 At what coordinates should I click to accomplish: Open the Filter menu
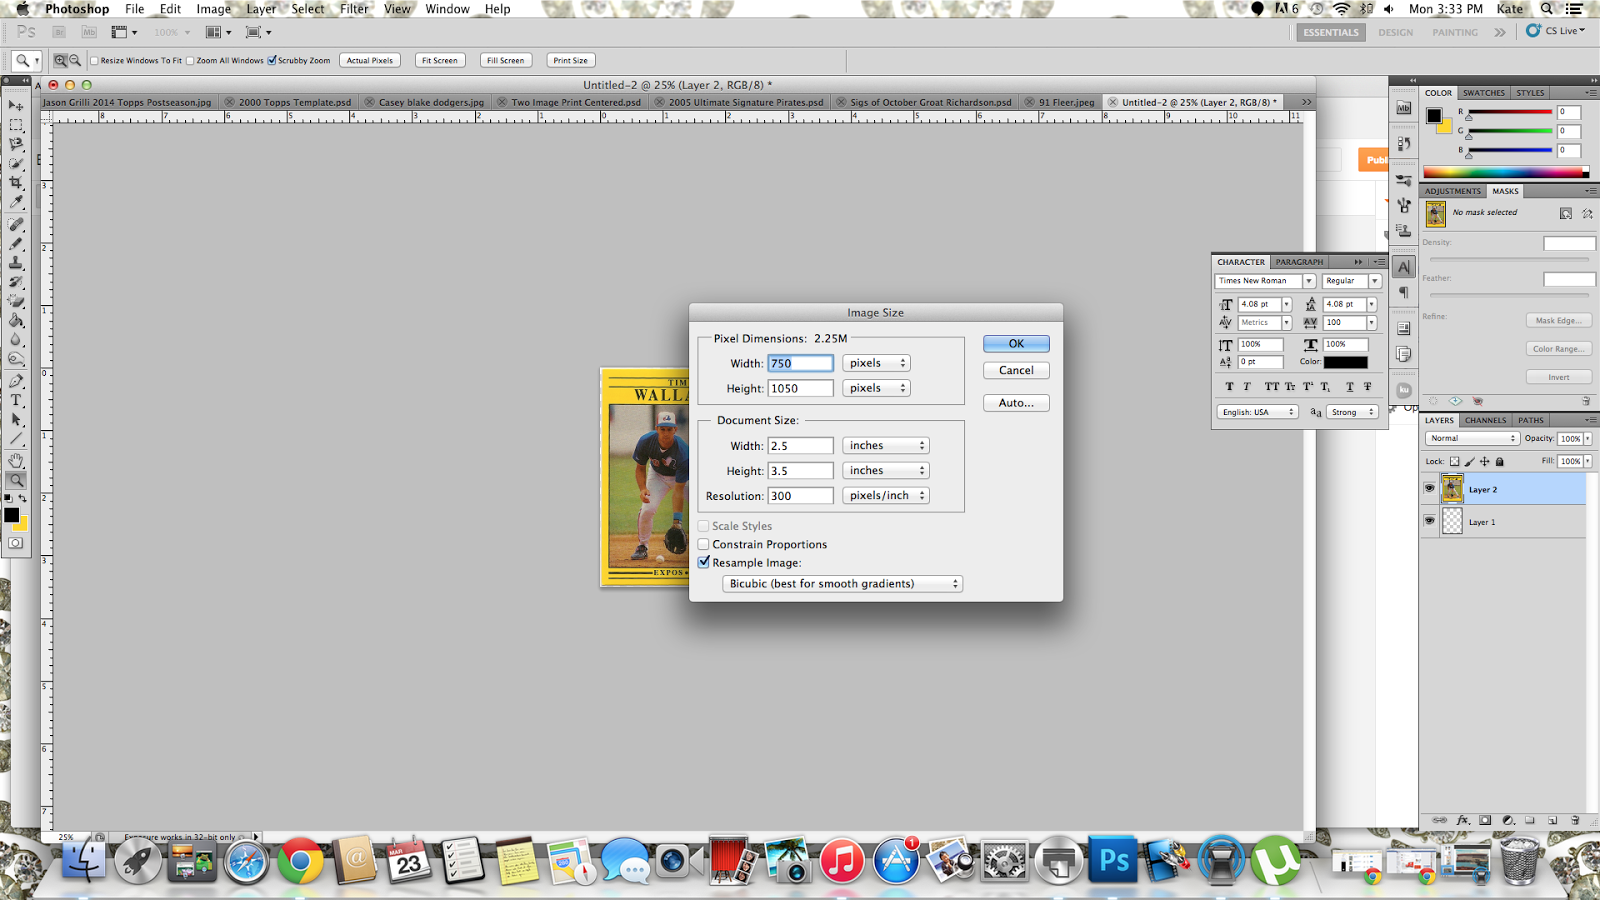click(x=354, y=9)
